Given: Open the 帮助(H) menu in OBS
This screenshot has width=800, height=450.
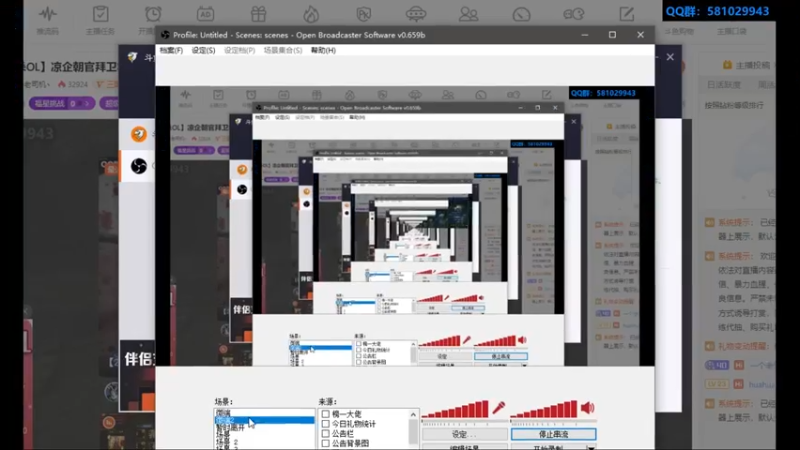Looking at the screenshot, I should pos(323,51).
